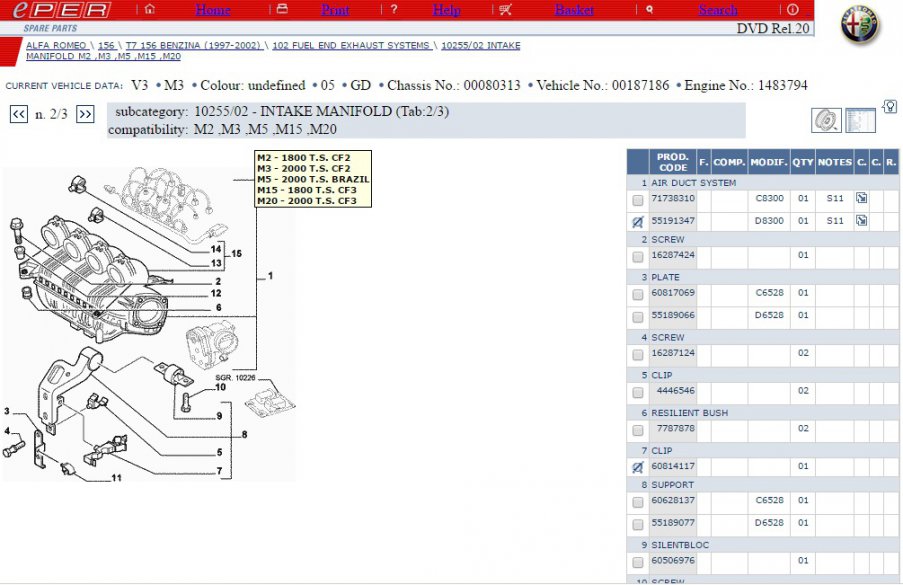
Task: Open link icon for part 71738310
Action: tap(861, 198)
